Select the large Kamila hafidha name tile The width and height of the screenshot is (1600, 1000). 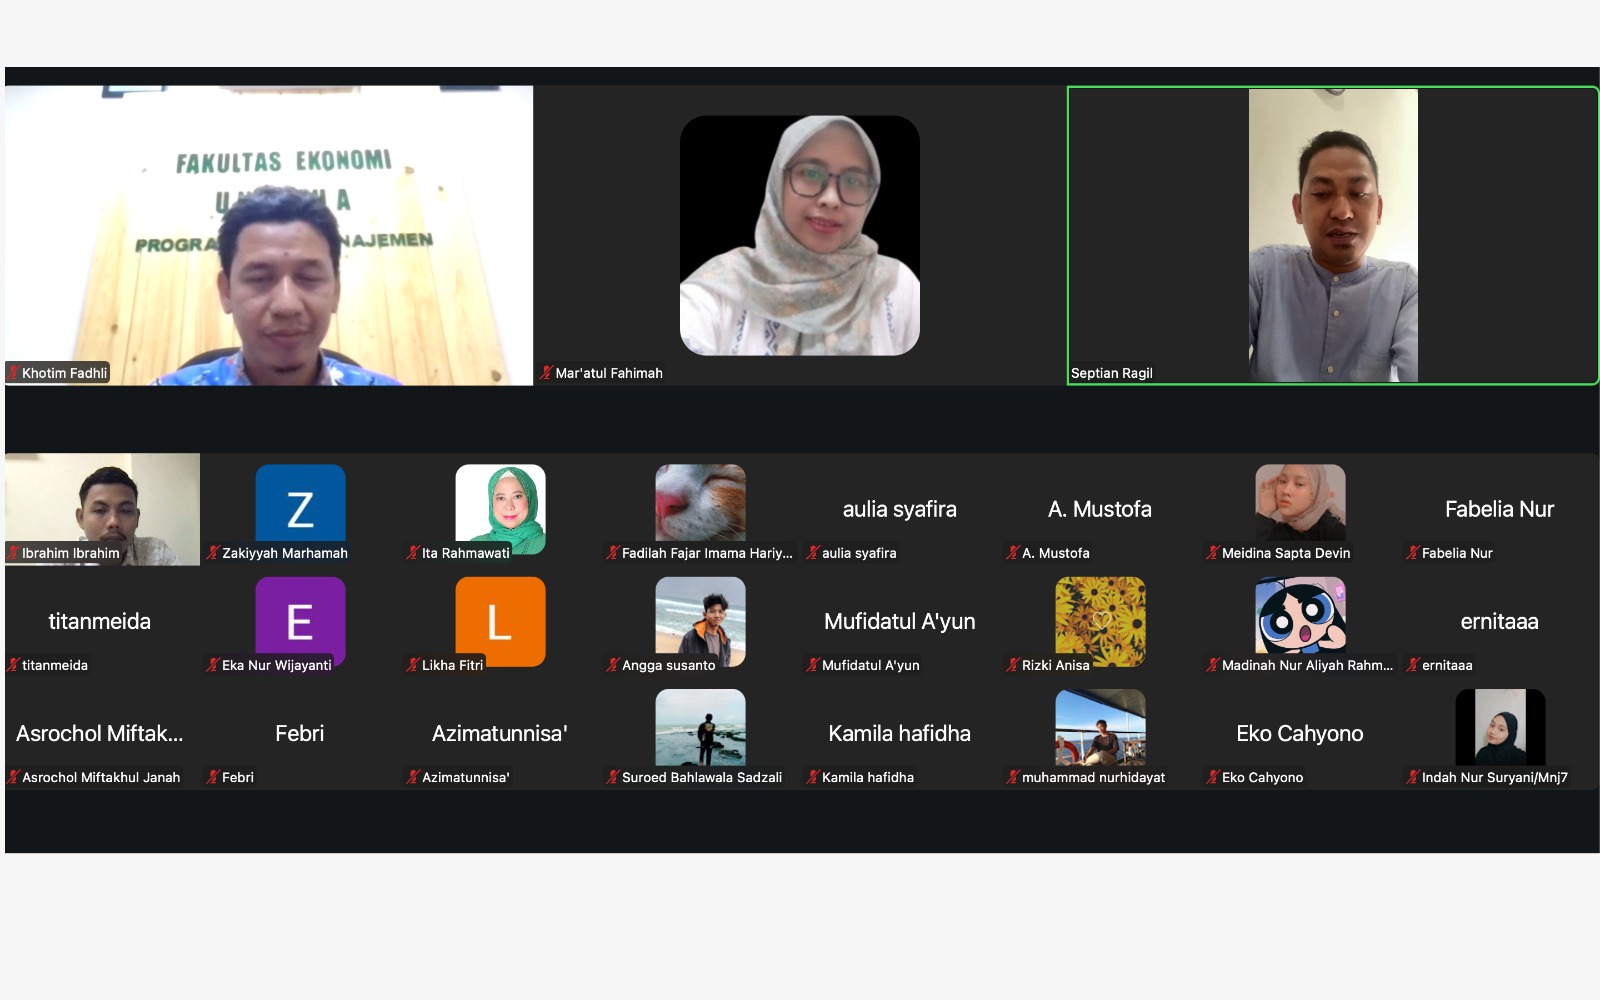899,733
